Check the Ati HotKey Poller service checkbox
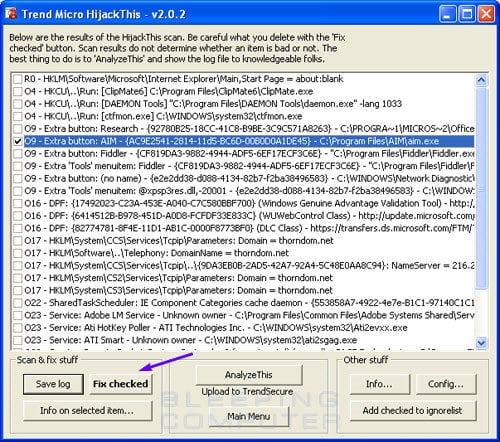 coord(18,328)
